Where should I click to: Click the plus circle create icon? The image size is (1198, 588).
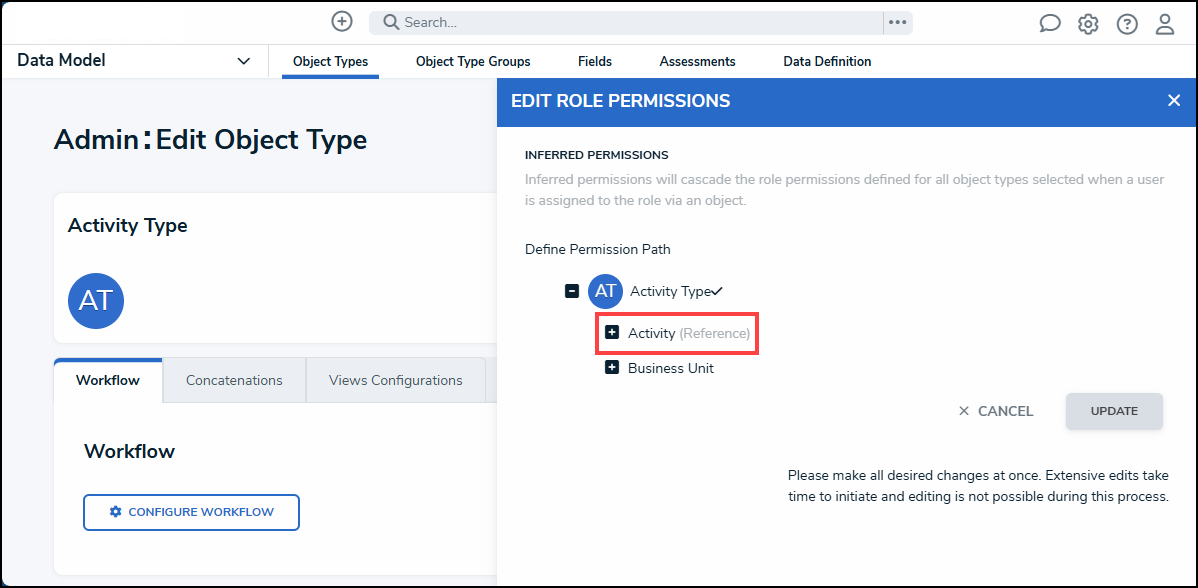pos(342,21)
